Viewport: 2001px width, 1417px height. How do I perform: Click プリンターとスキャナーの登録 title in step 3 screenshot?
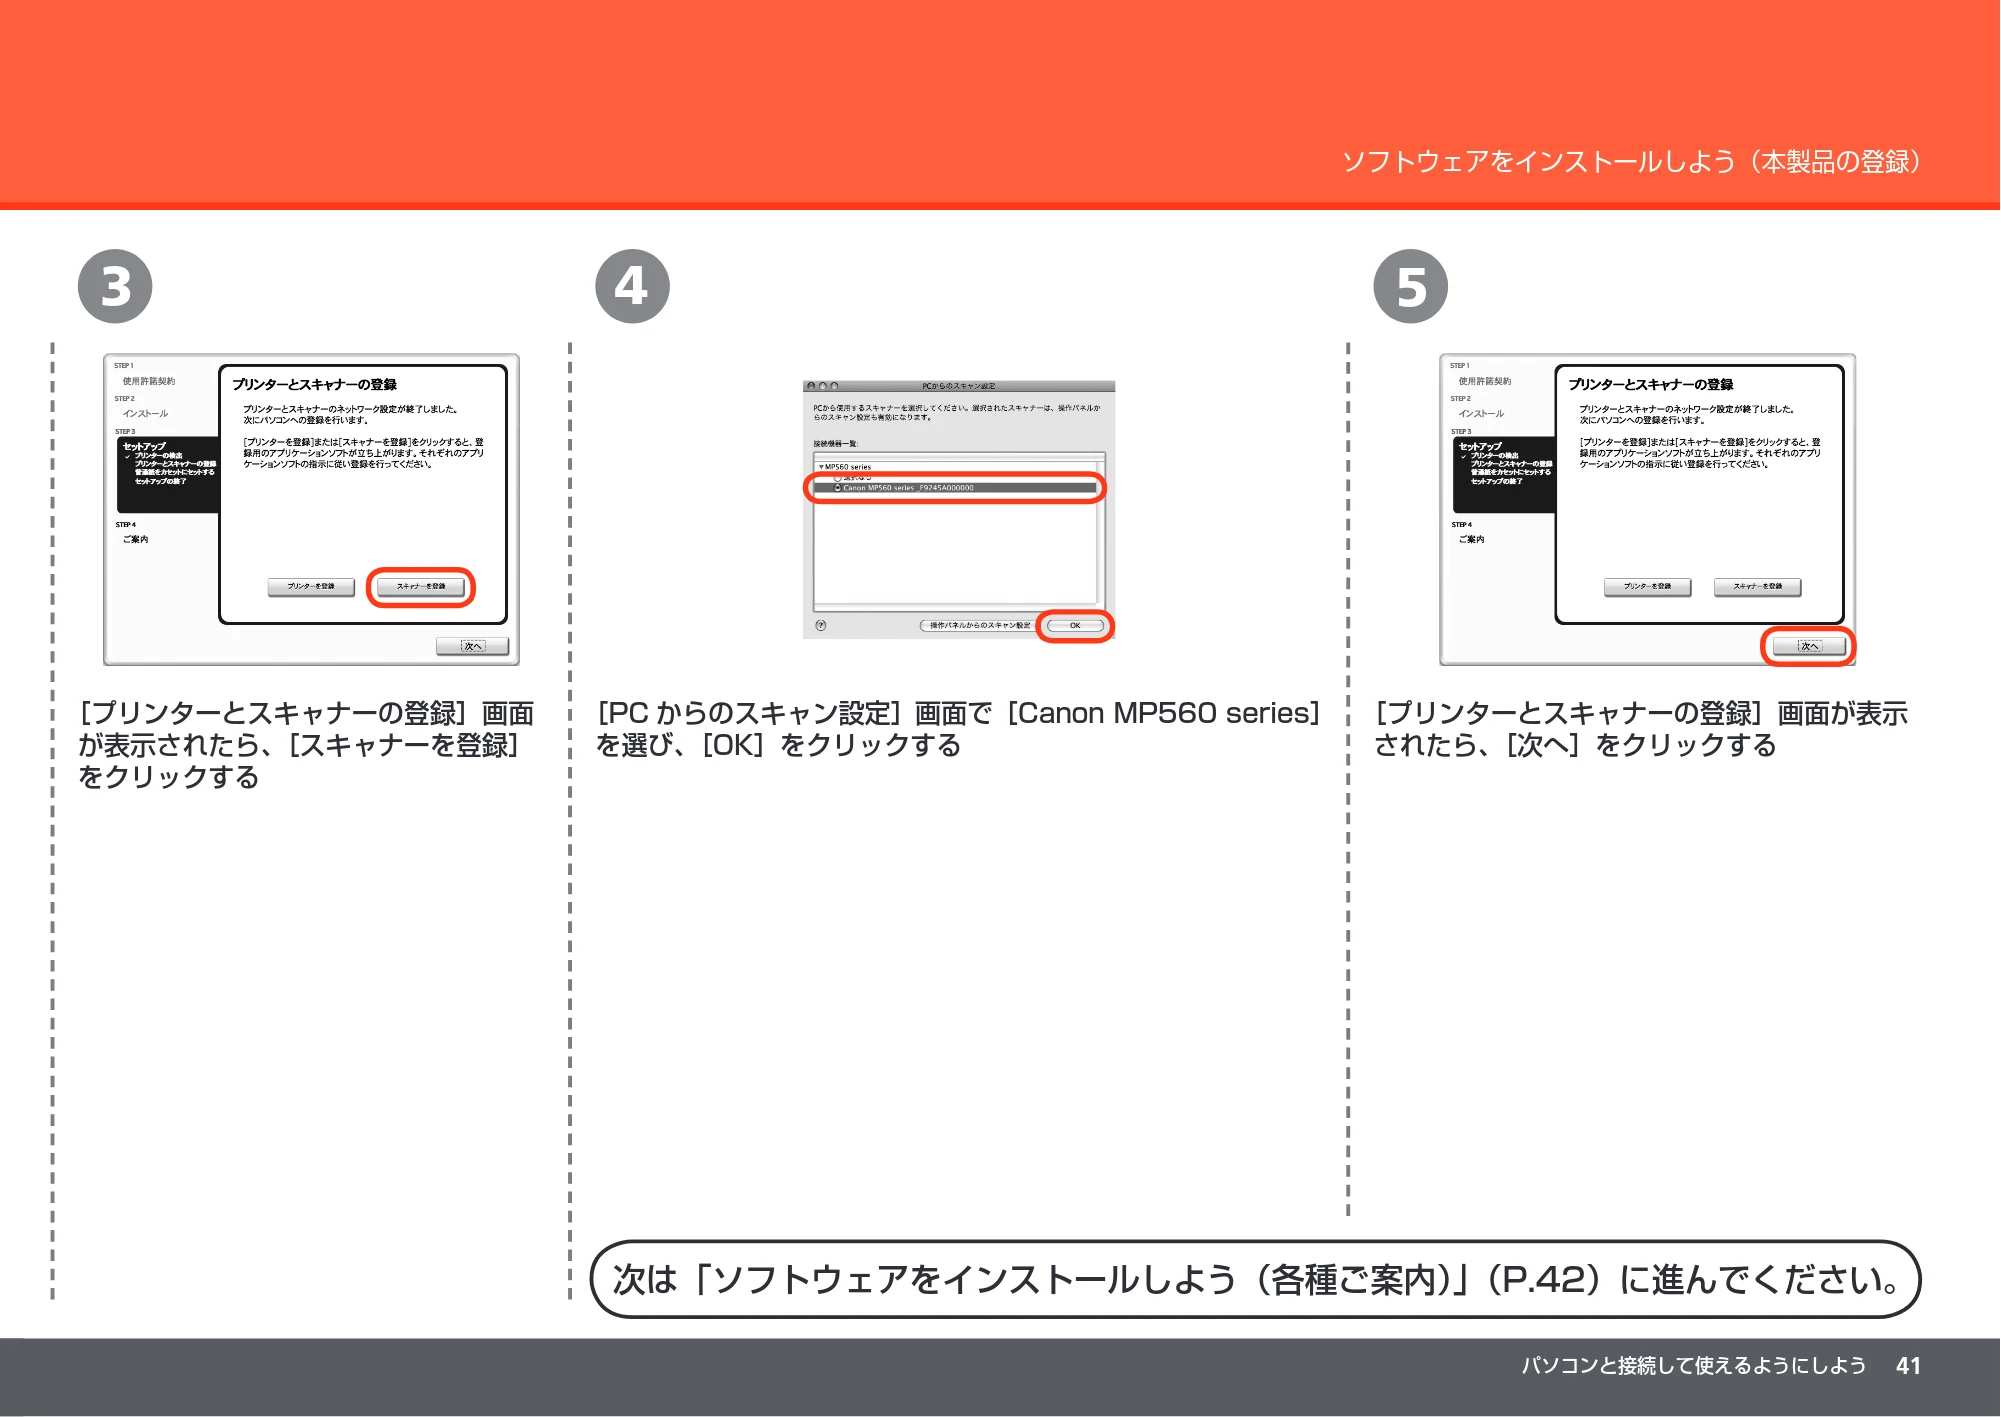[x=315, y=385]
